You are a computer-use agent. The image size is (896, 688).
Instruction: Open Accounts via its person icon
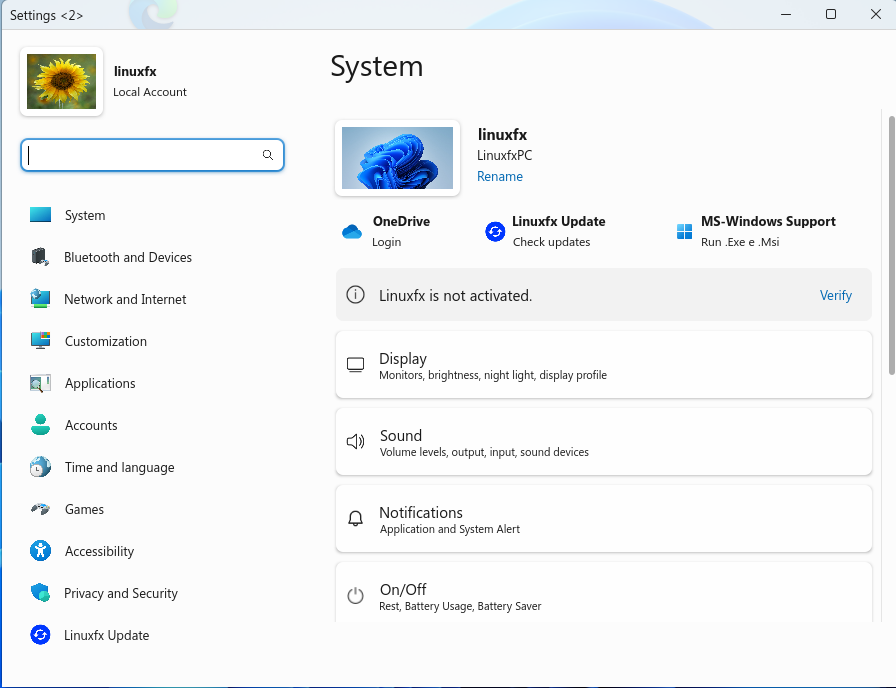click(40, 425)
